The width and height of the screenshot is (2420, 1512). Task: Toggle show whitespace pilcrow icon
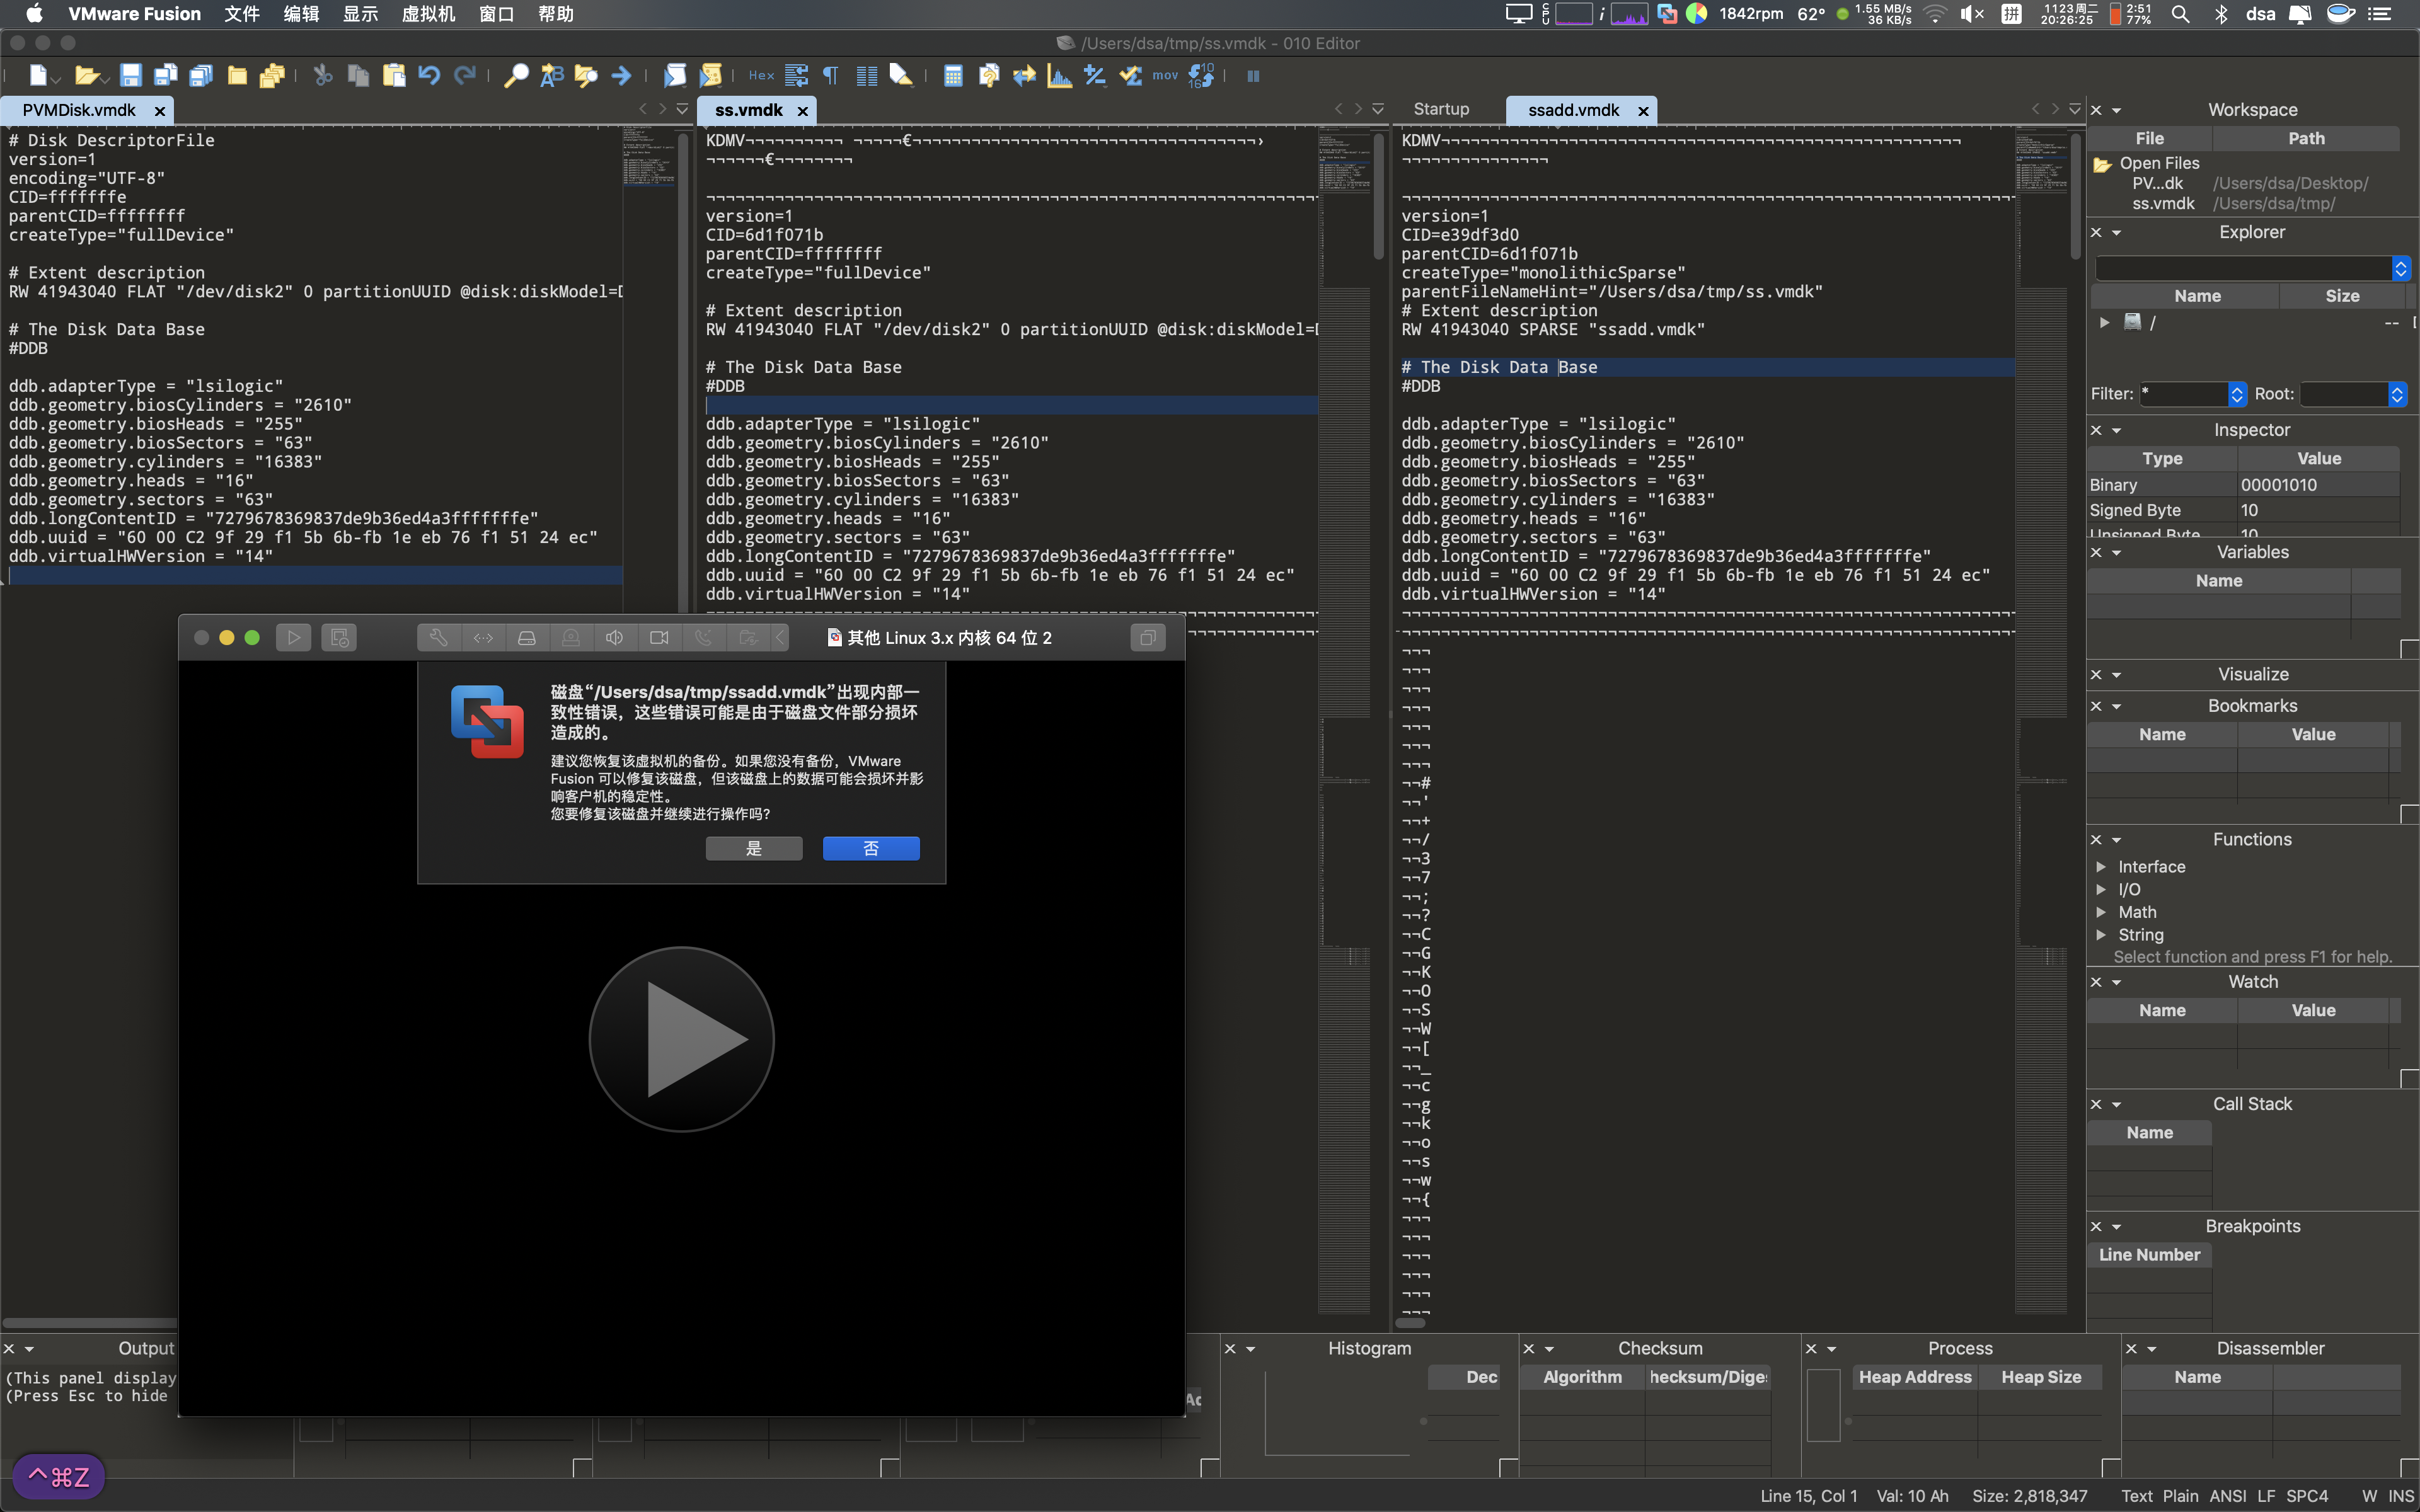click(x=830, y=75)
